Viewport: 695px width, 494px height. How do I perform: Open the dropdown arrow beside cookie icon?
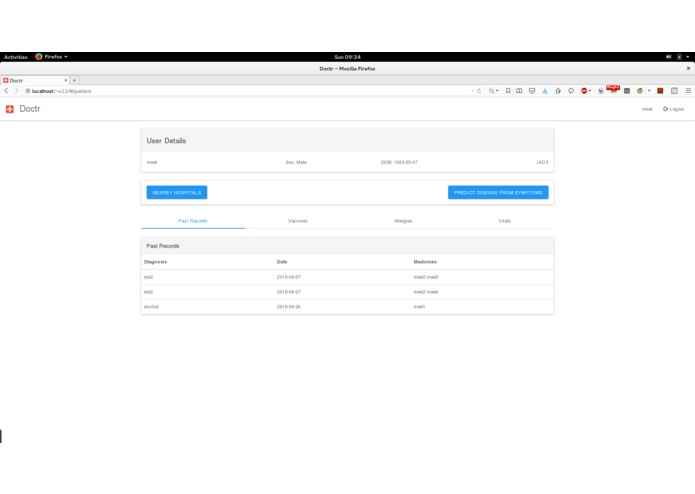point(649,91)
